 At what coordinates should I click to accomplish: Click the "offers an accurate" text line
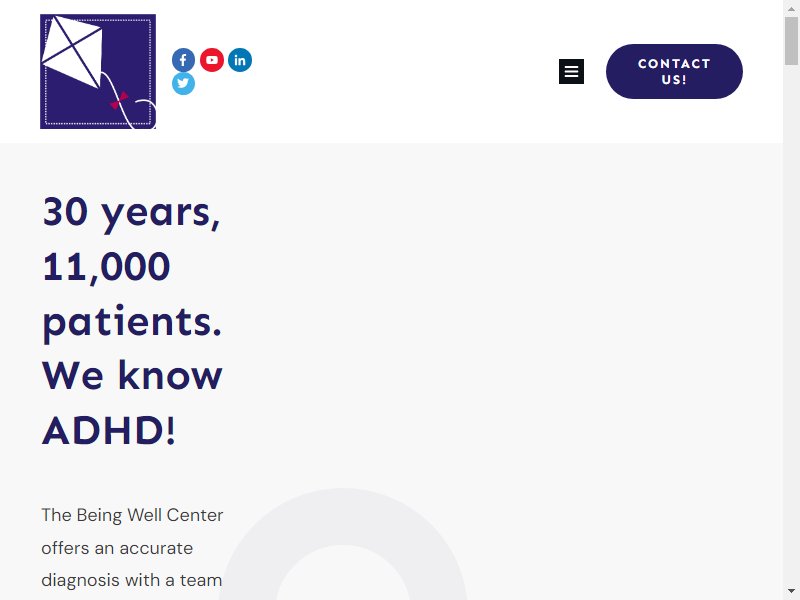point(117,548)
